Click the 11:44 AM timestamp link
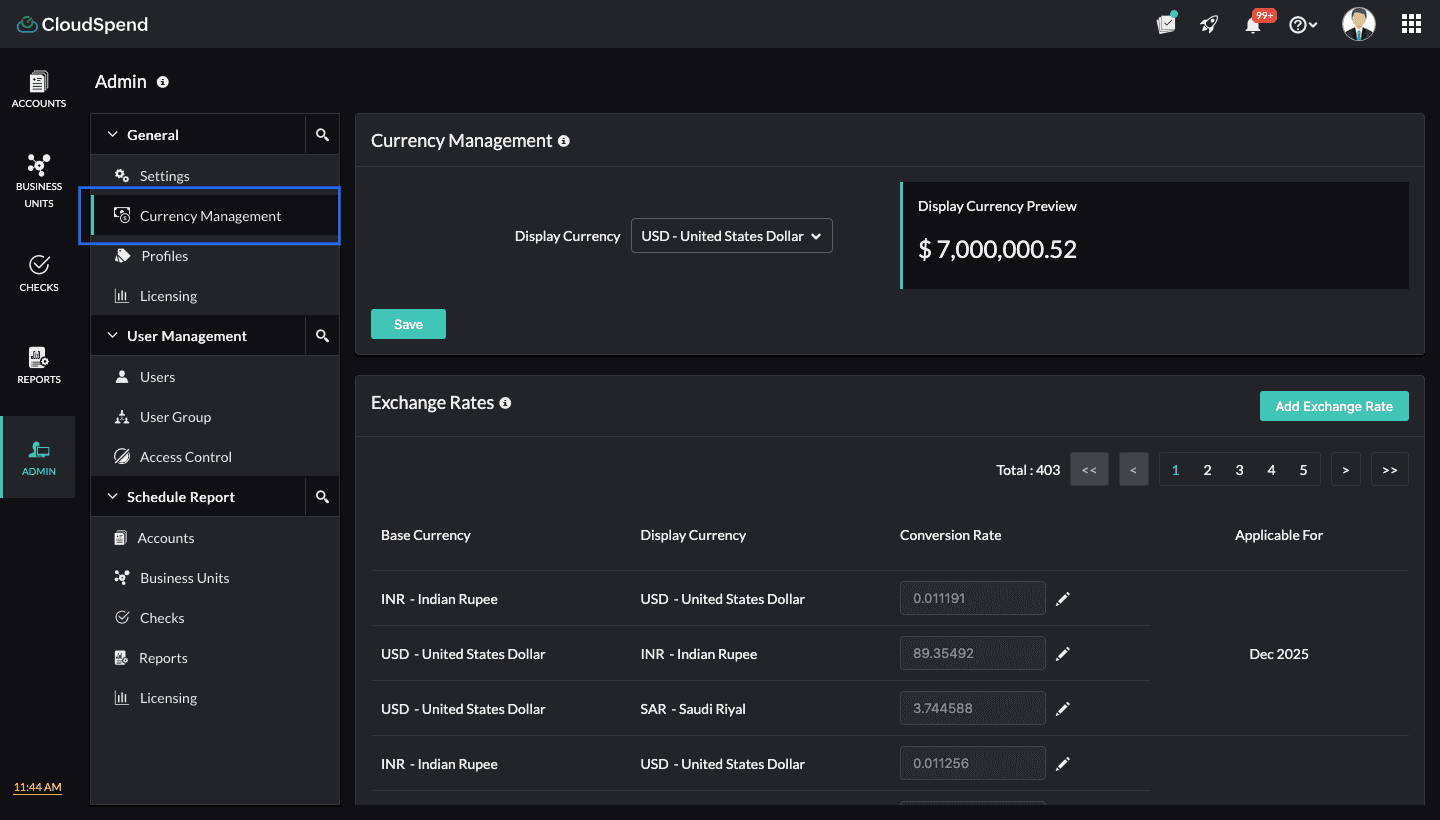This screenshot has height=820, width=1440. tap(37, 787)
